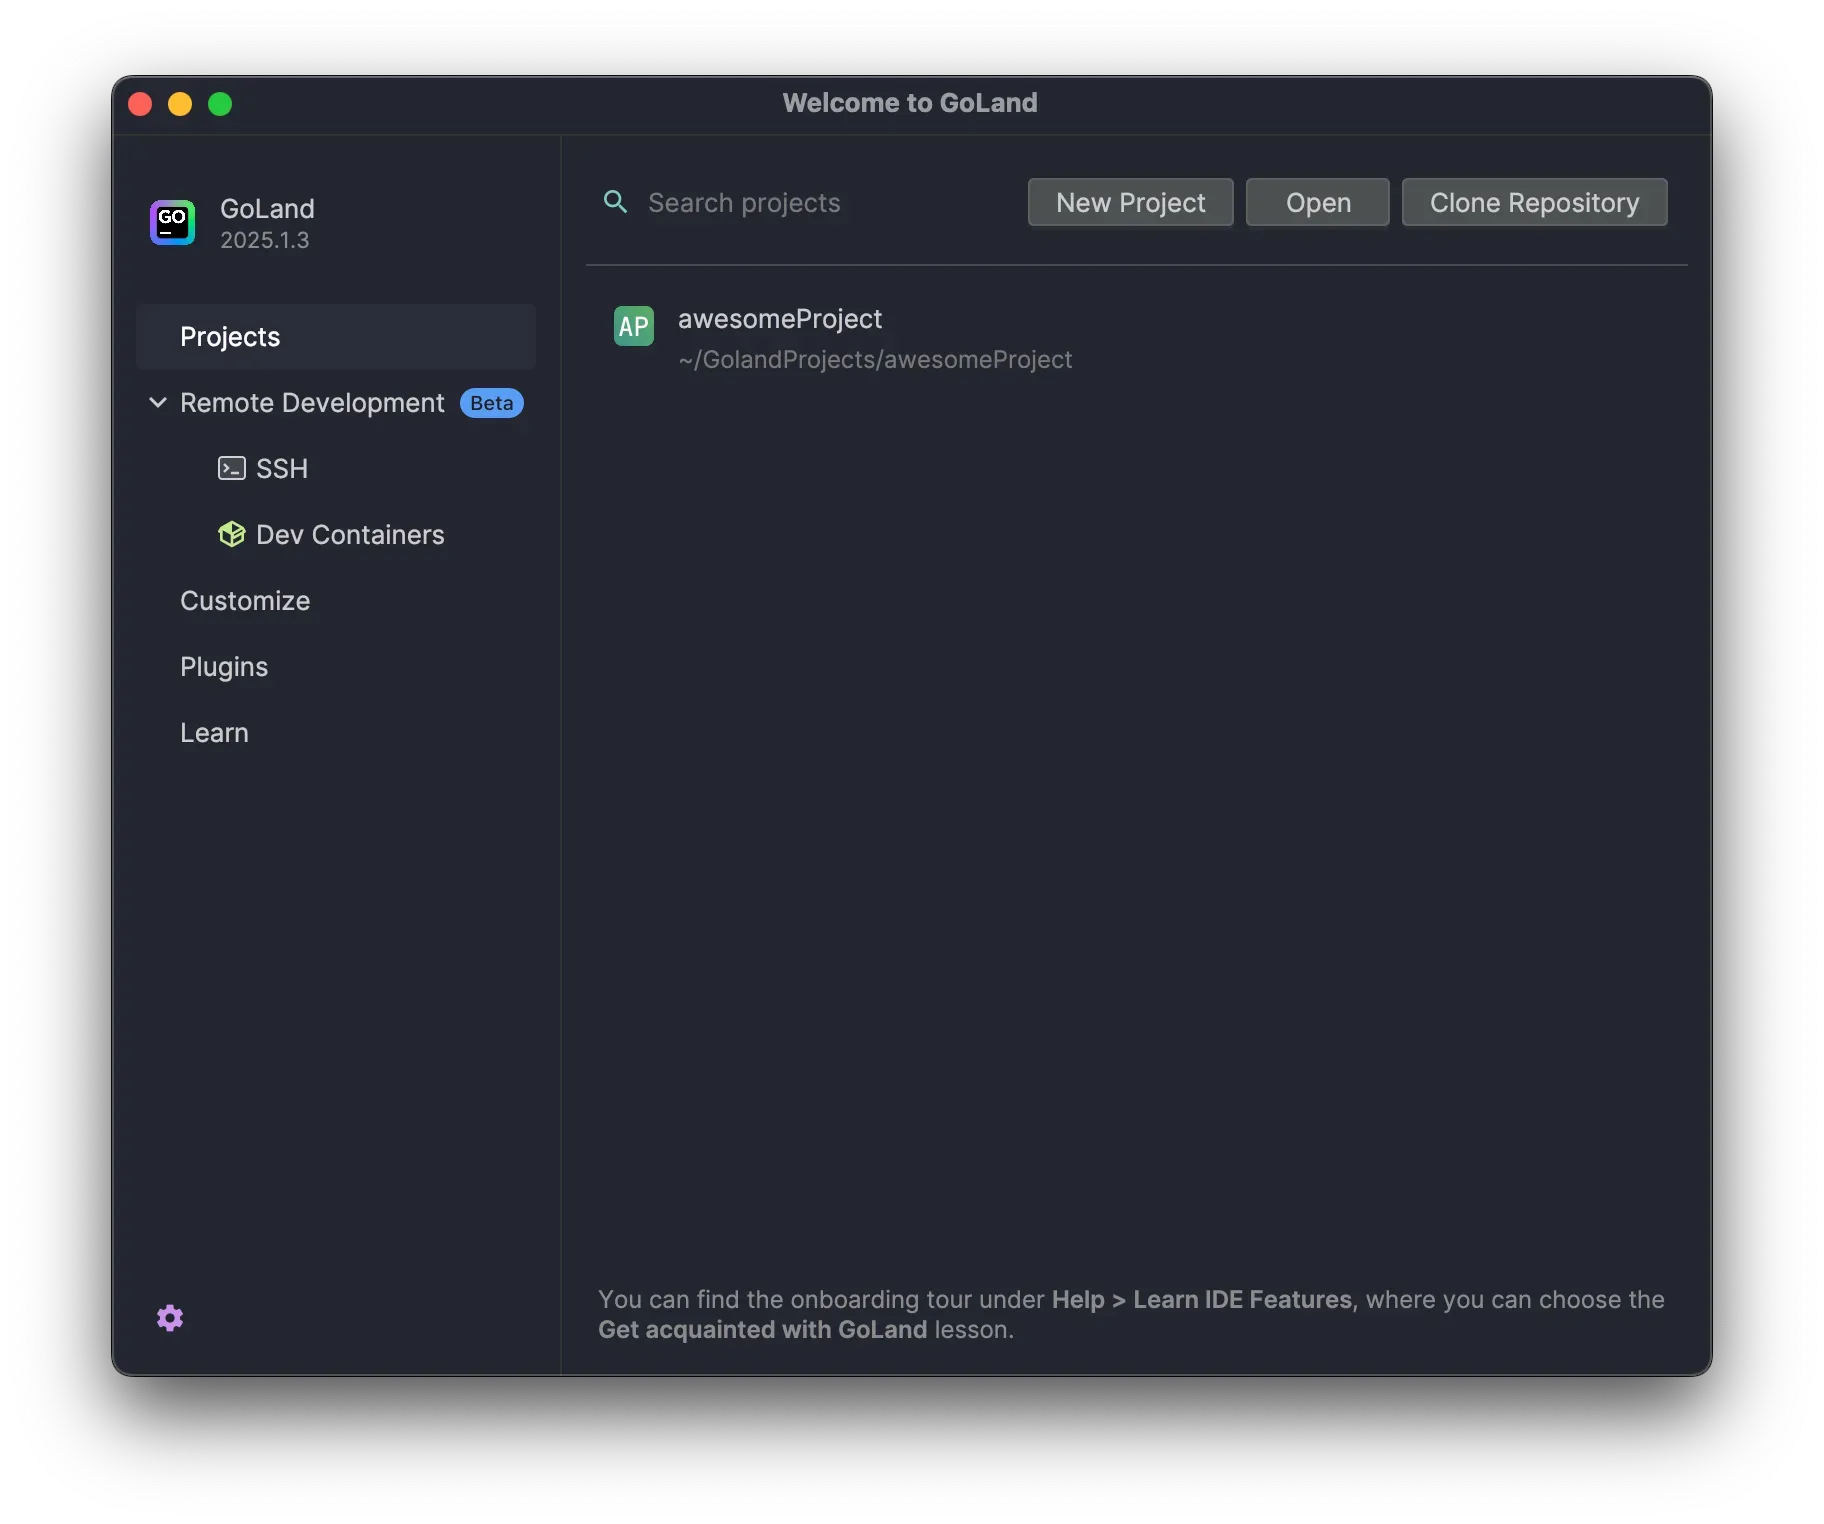Click the New Project button

coord(1129,202)
